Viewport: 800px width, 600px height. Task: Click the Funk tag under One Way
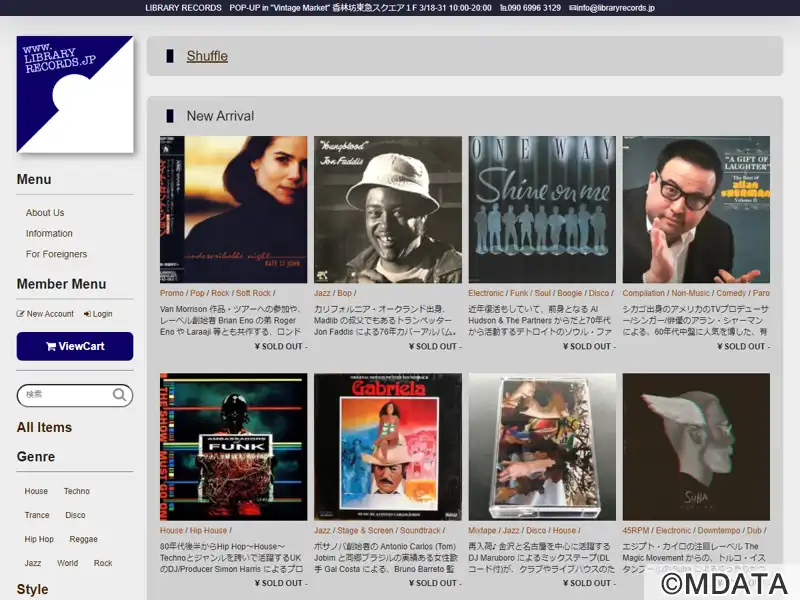pos(519,293)
